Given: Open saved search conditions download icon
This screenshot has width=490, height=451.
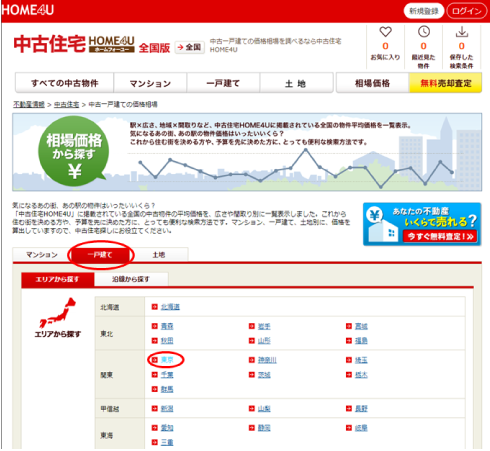Looking at the screenshot, I should click(462, 32).
